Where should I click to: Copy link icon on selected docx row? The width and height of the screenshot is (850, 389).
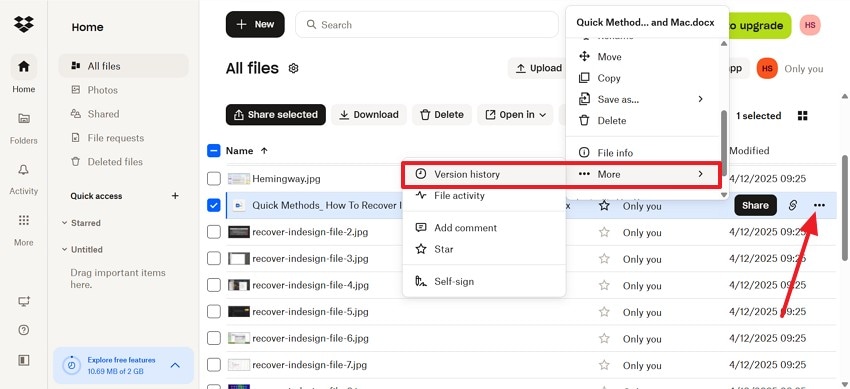793,205
